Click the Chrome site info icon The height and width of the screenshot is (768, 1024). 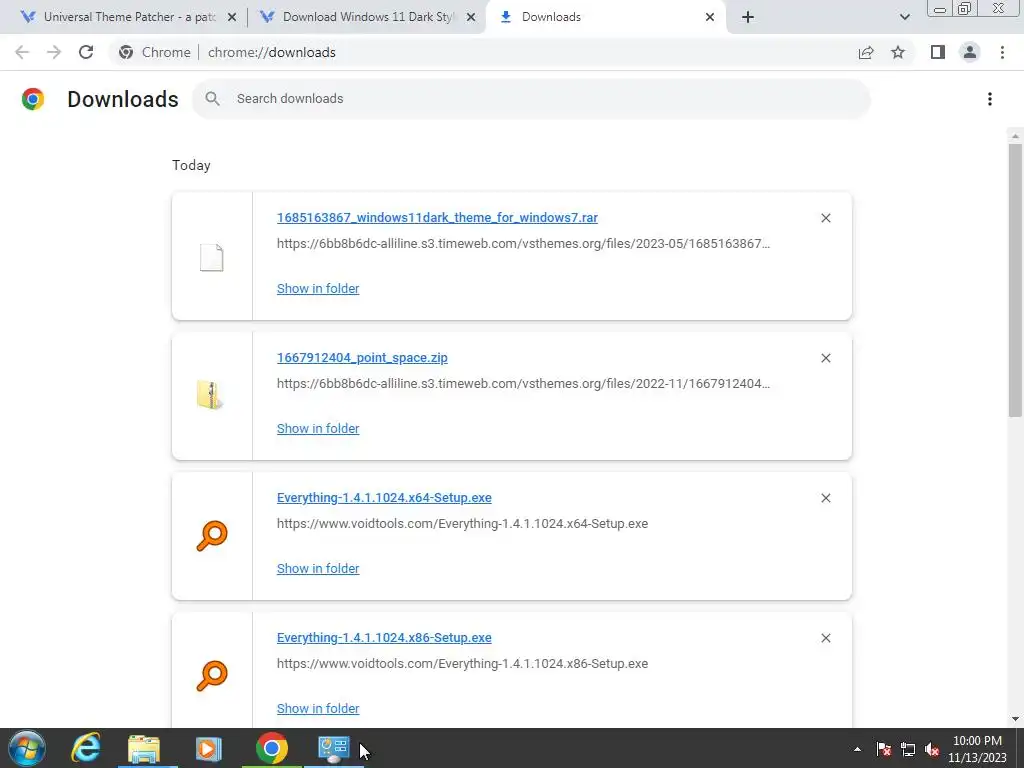(126, 52)
